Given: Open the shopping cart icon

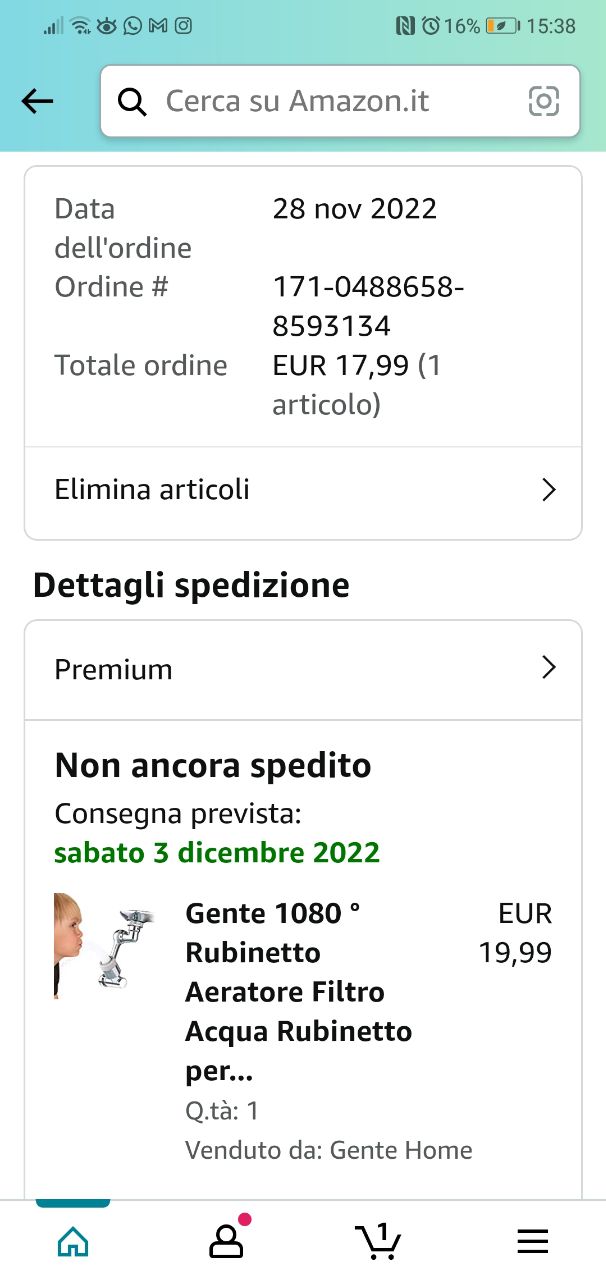Looking at the screenshot, I should click(378, 1240).
